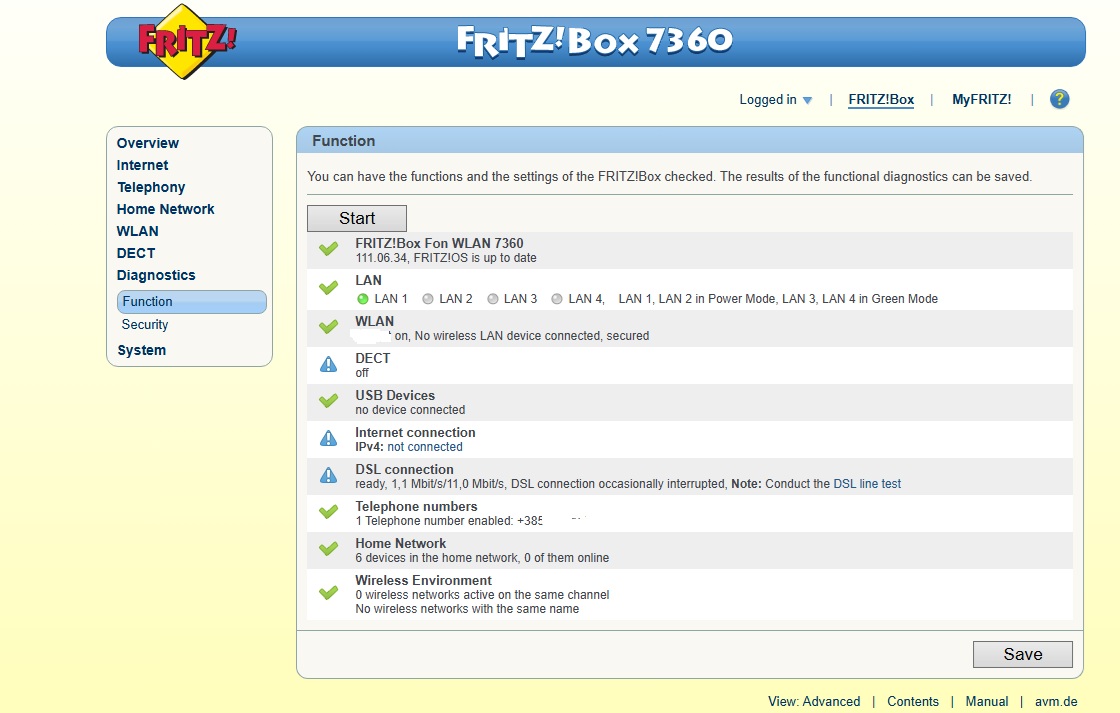1120x713 pixels.
Task: Click the green checkmark beside the LAN row
Action: 329,288
